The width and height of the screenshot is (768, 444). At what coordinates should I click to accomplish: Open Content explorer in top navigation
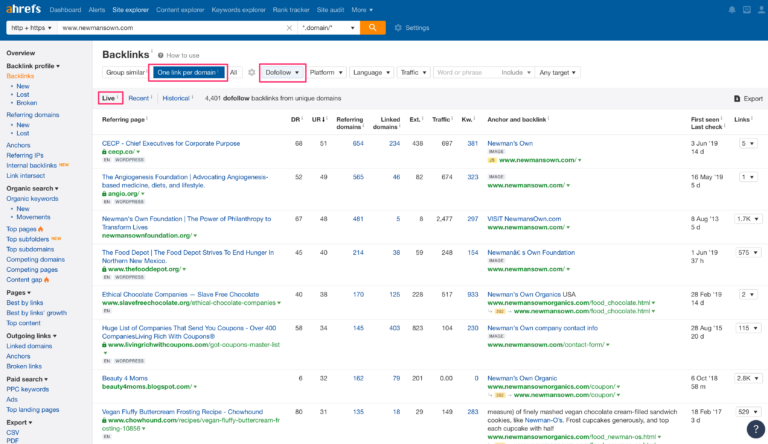click(x=180, y=10)
